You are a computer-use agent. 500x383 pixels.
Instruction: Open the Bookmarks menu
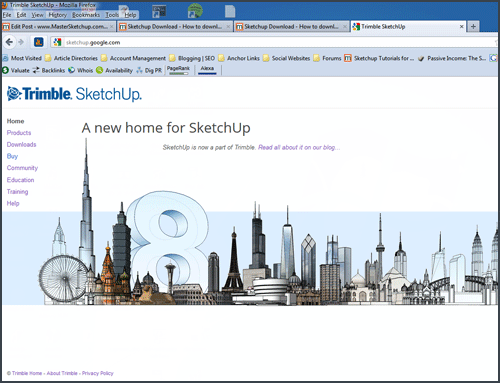coord(86,15)
